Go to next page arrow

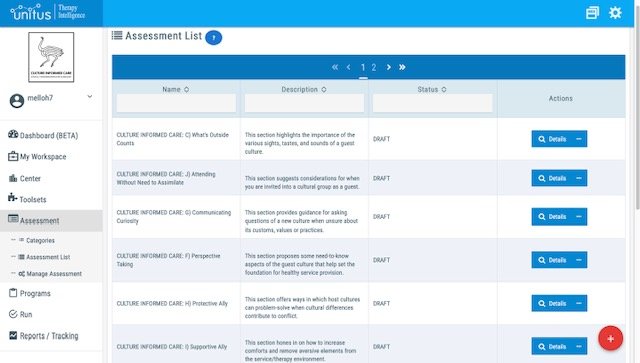(389, 67)
